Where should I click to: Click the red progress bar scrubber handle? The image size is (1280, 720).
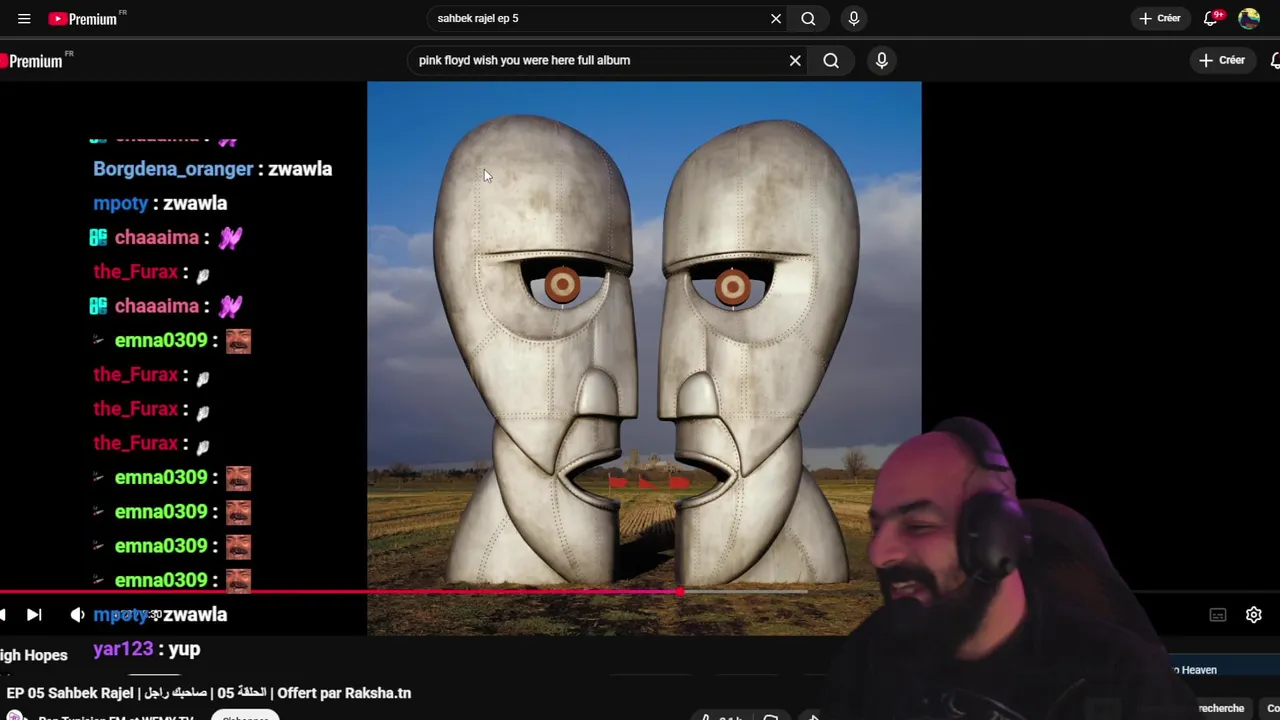click(680, 592)
